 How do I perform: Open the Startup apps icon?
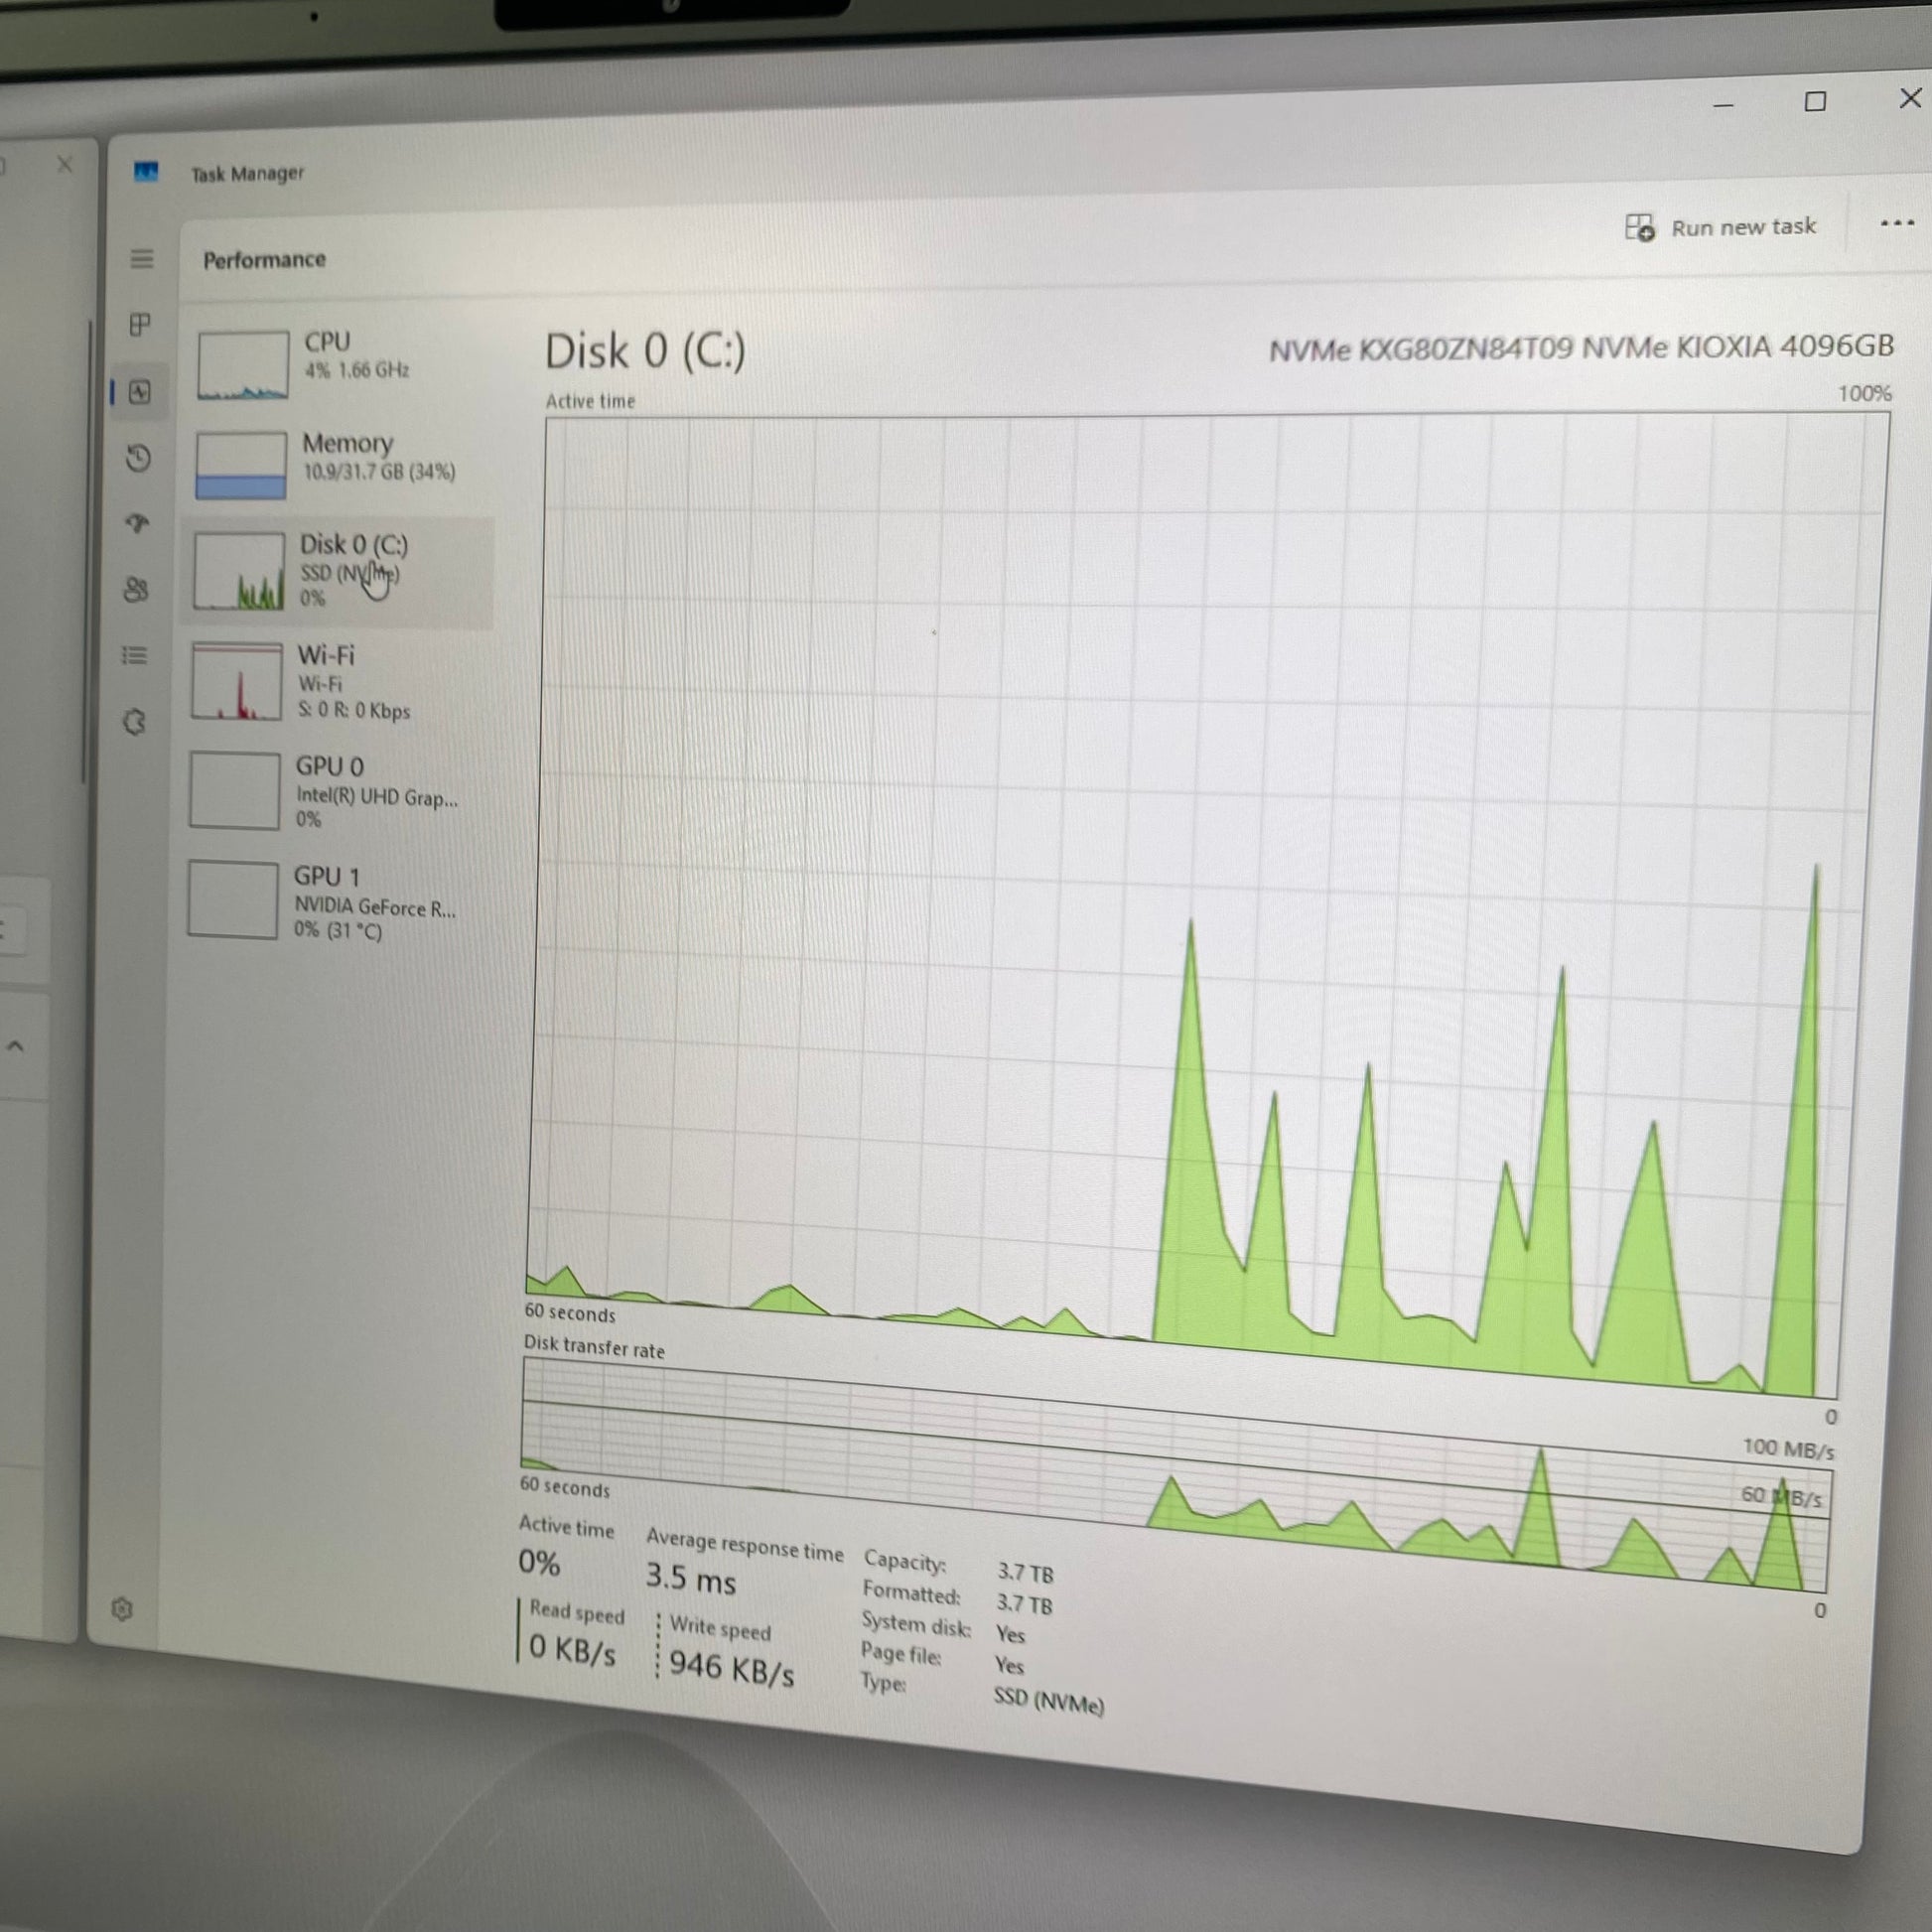coord(138,523)
